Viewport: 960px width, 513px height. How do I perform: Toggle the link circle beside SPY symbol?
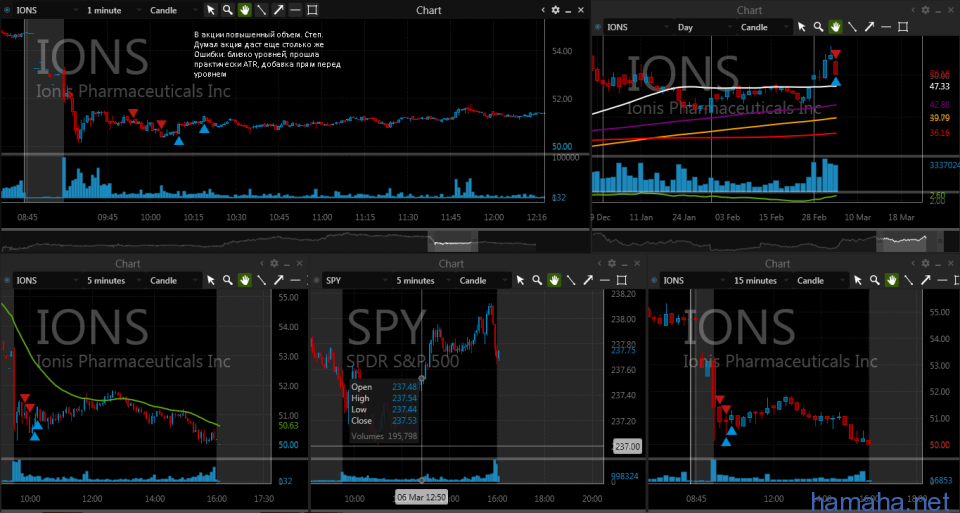tap(317, 280)
